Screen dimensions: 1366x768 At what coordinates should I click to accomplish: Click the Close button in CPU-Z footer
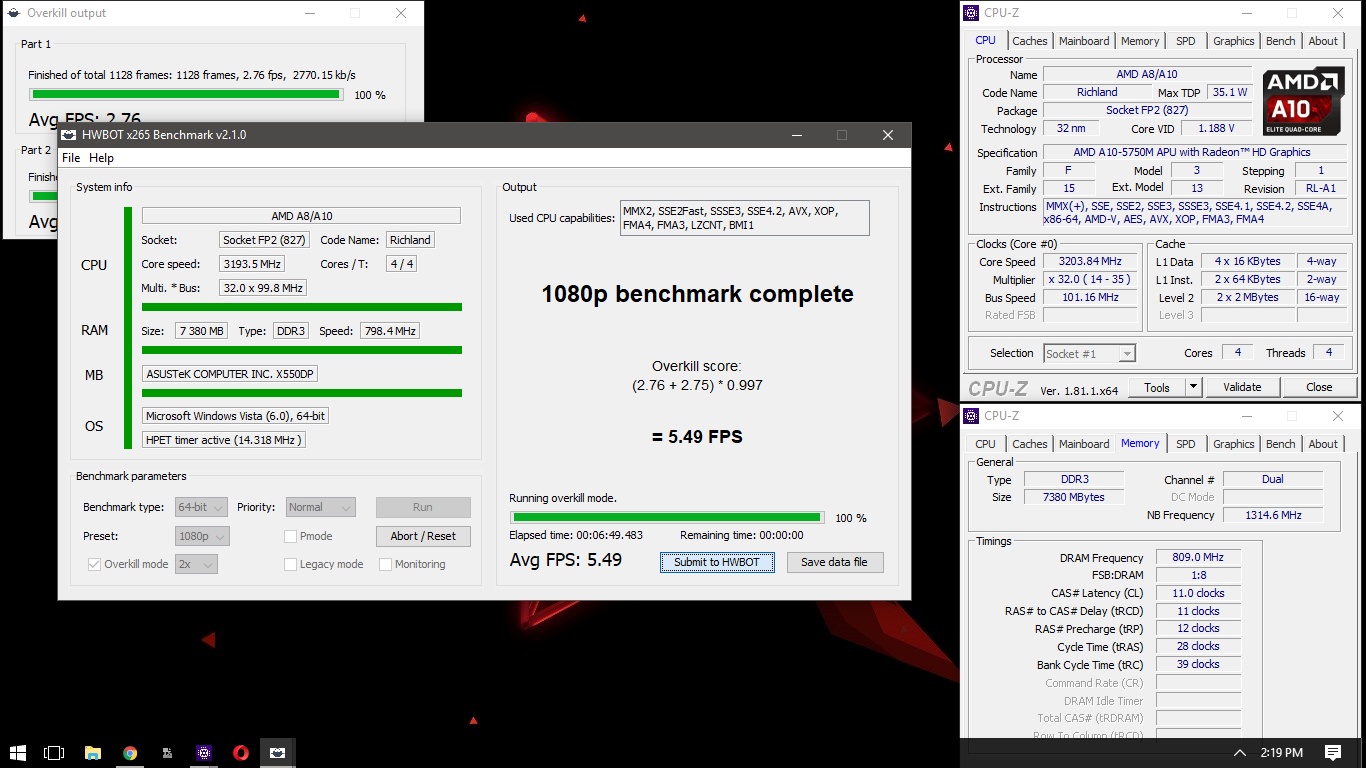(x=1319, y=387)
